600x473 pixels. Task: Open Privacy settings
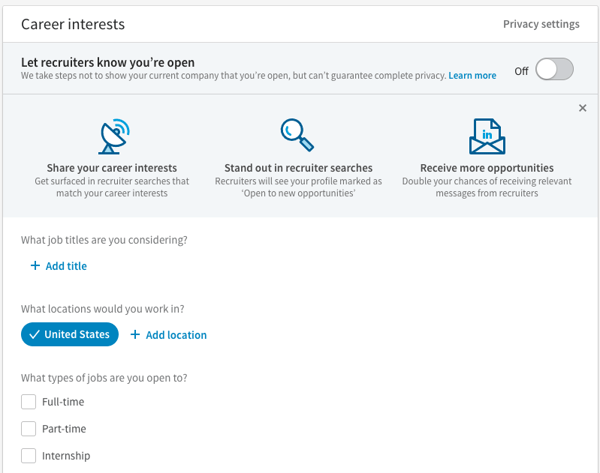tap(540, 24)
